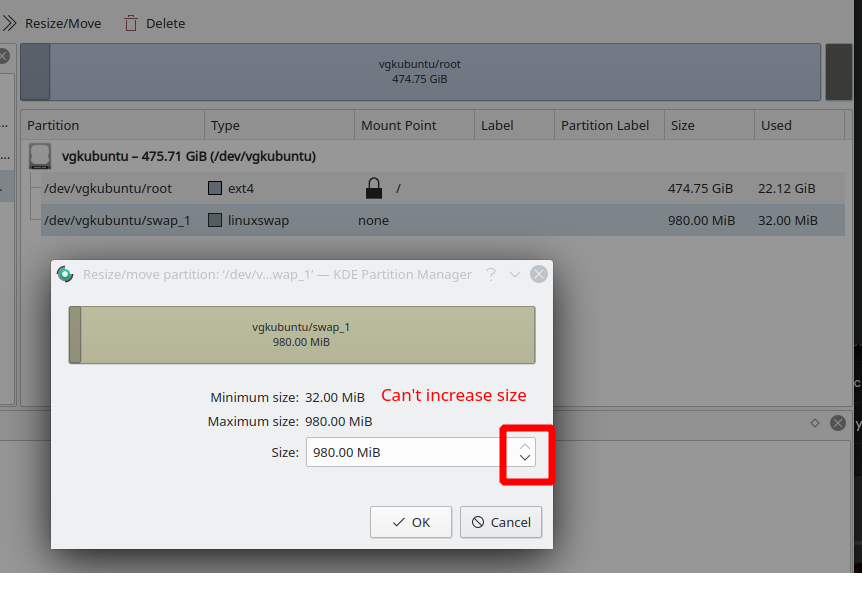The width and height of the screenshot is (862, 600).
Task: Select the vgkubuntu – 475.71 GiB row
Action: (x=436, y=156)
